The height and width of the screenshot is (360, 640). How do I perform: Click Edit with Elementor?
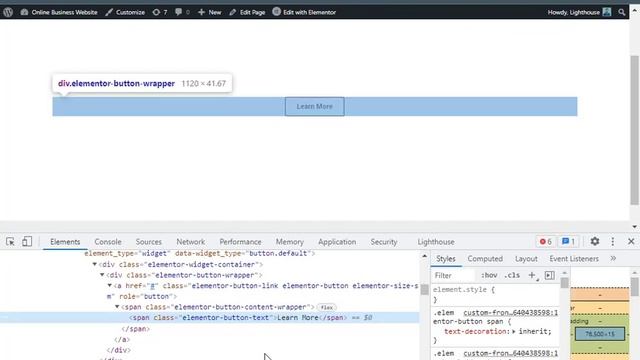tap(304, 12)
